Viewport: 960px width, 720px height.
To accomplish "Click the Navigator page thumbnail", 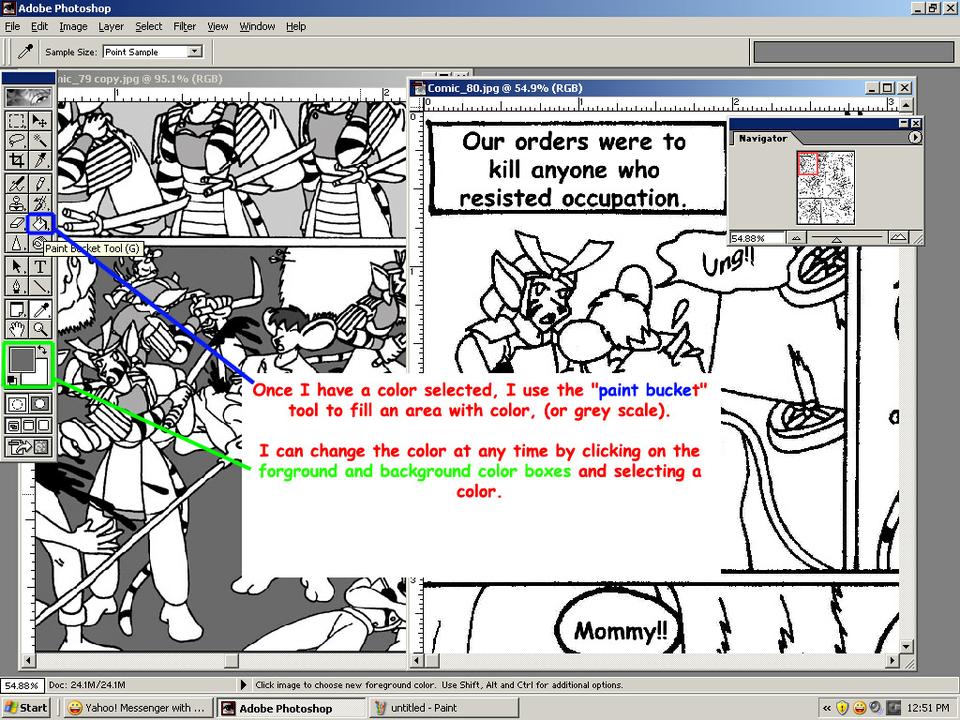I will point(825,187).
